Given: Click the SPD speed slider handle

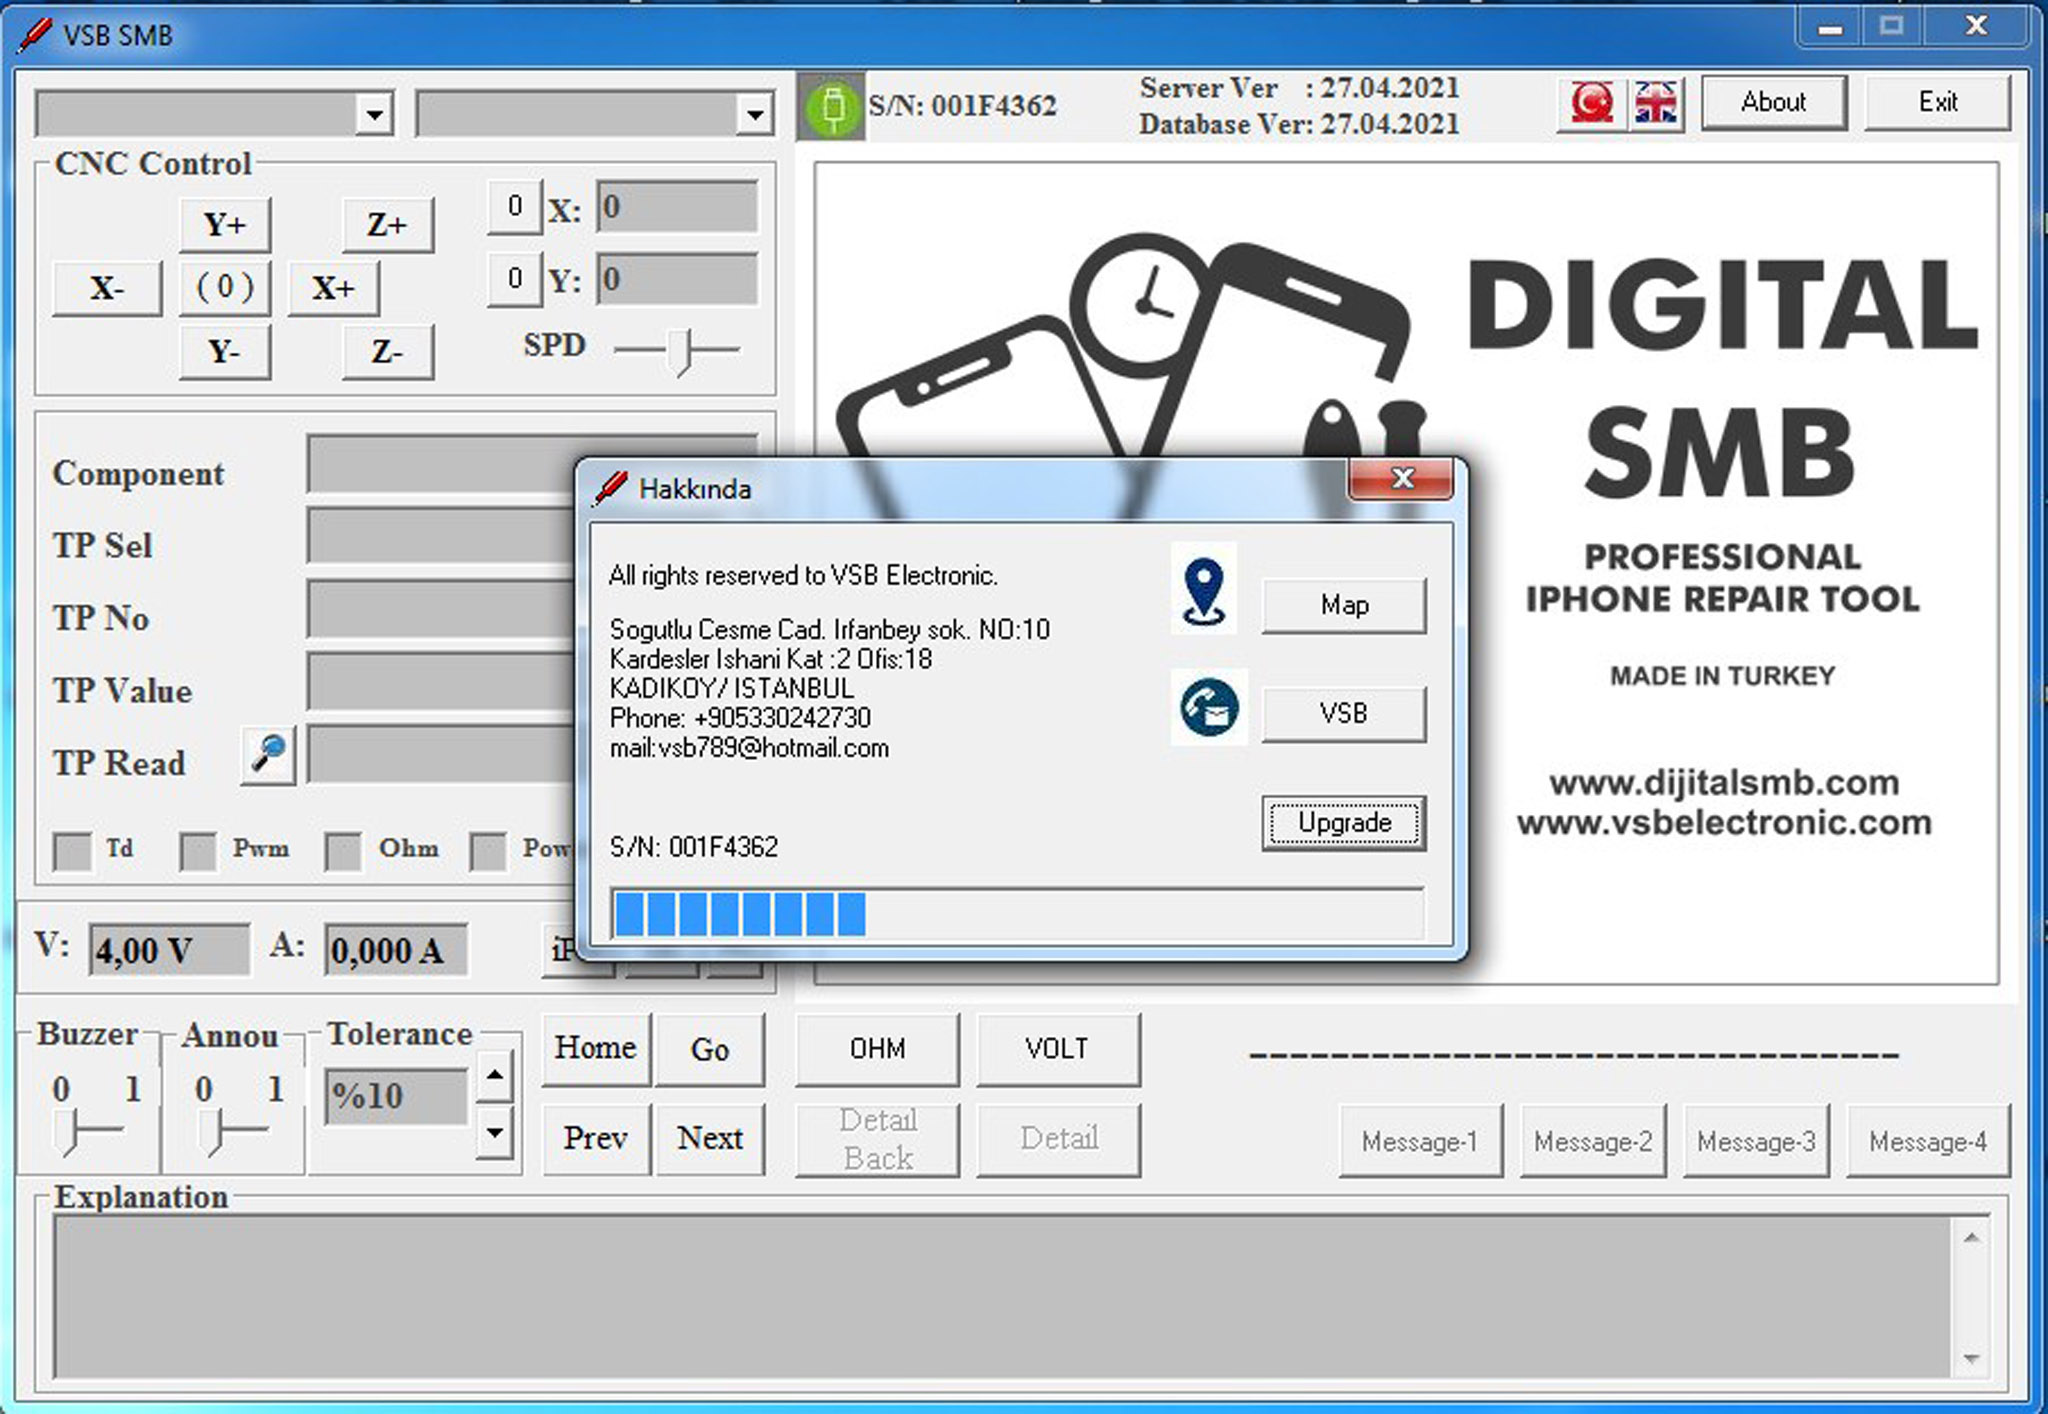Looking at the screenshot, I should (x=681, y=351).
